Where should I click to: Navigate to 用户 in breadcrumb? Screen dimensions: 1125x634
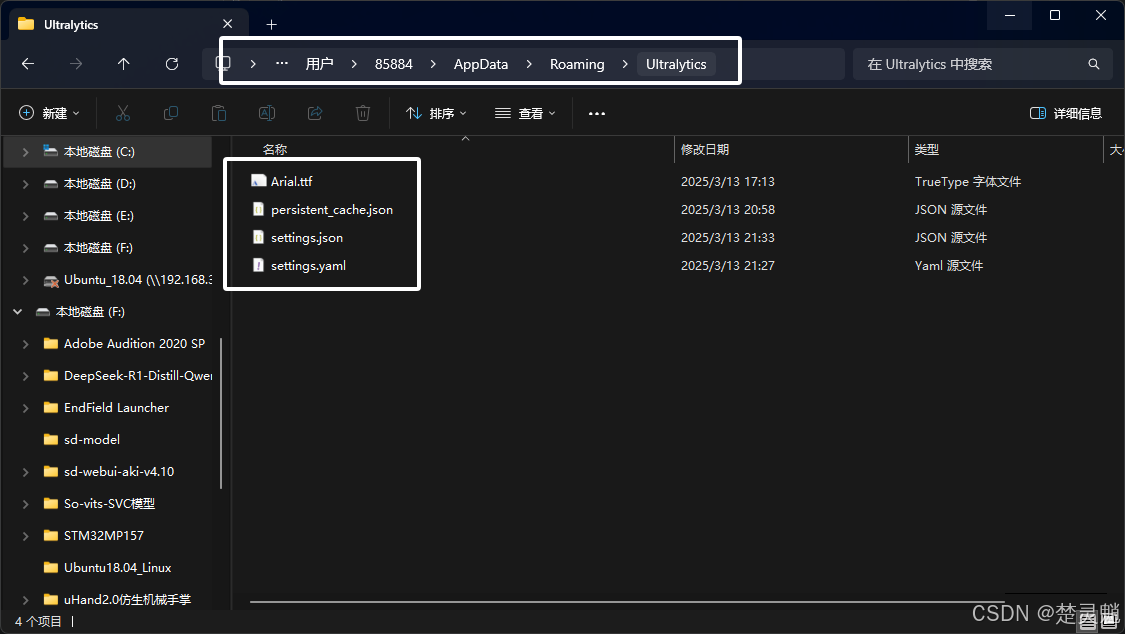tap(319, 64)
